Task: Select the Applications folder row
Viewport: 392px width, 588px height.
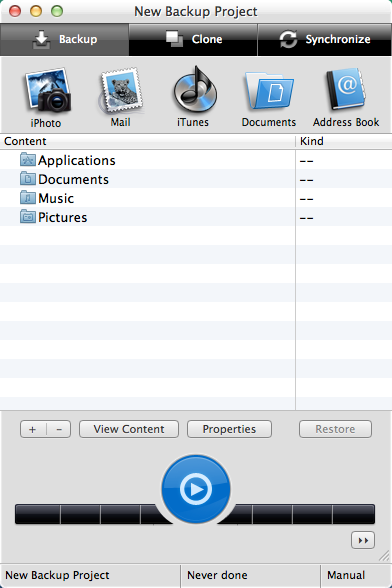Action: [196, 160]
